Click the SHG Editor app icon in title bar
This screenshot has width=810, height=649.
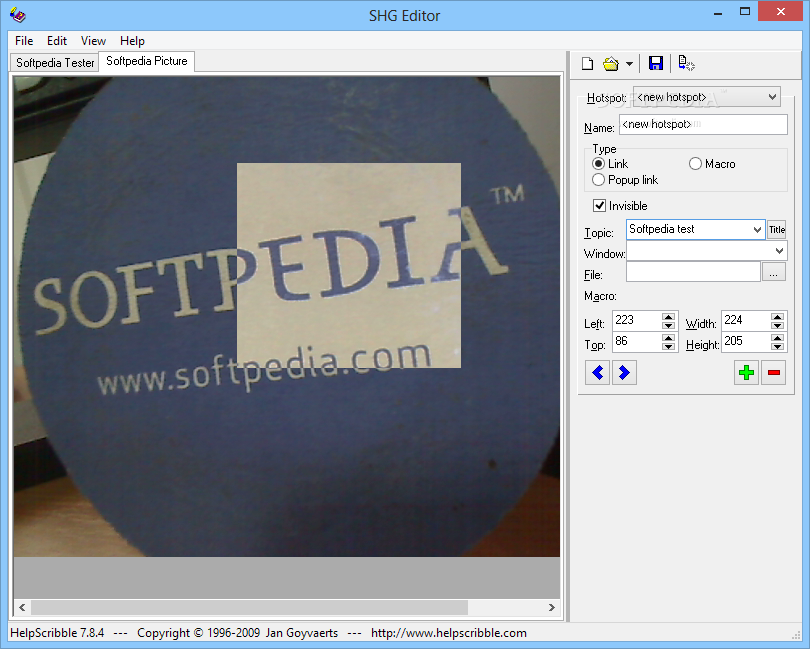point(18,15)
